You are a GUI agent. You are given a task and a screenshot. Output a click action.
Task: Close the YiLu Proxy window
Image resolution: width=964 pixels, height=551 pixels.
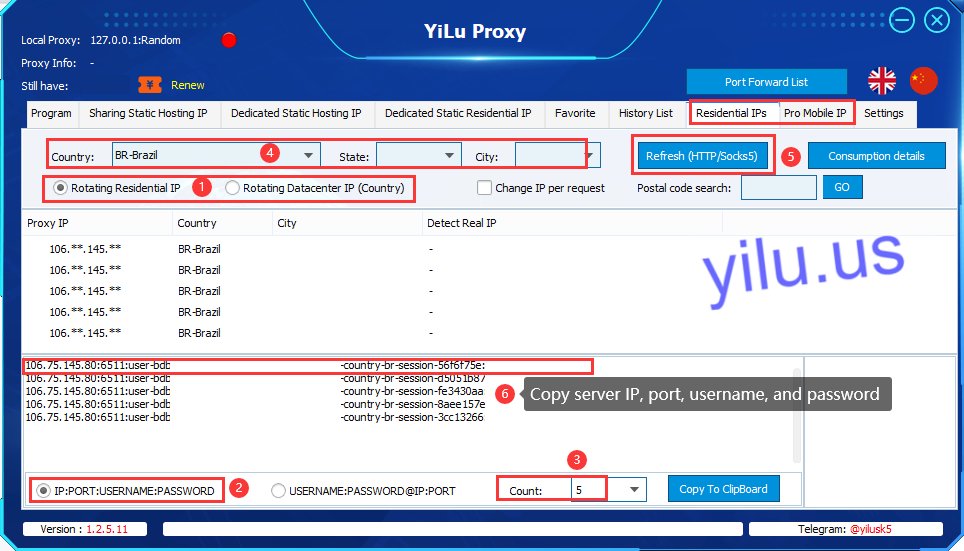(x=937, y=20)
